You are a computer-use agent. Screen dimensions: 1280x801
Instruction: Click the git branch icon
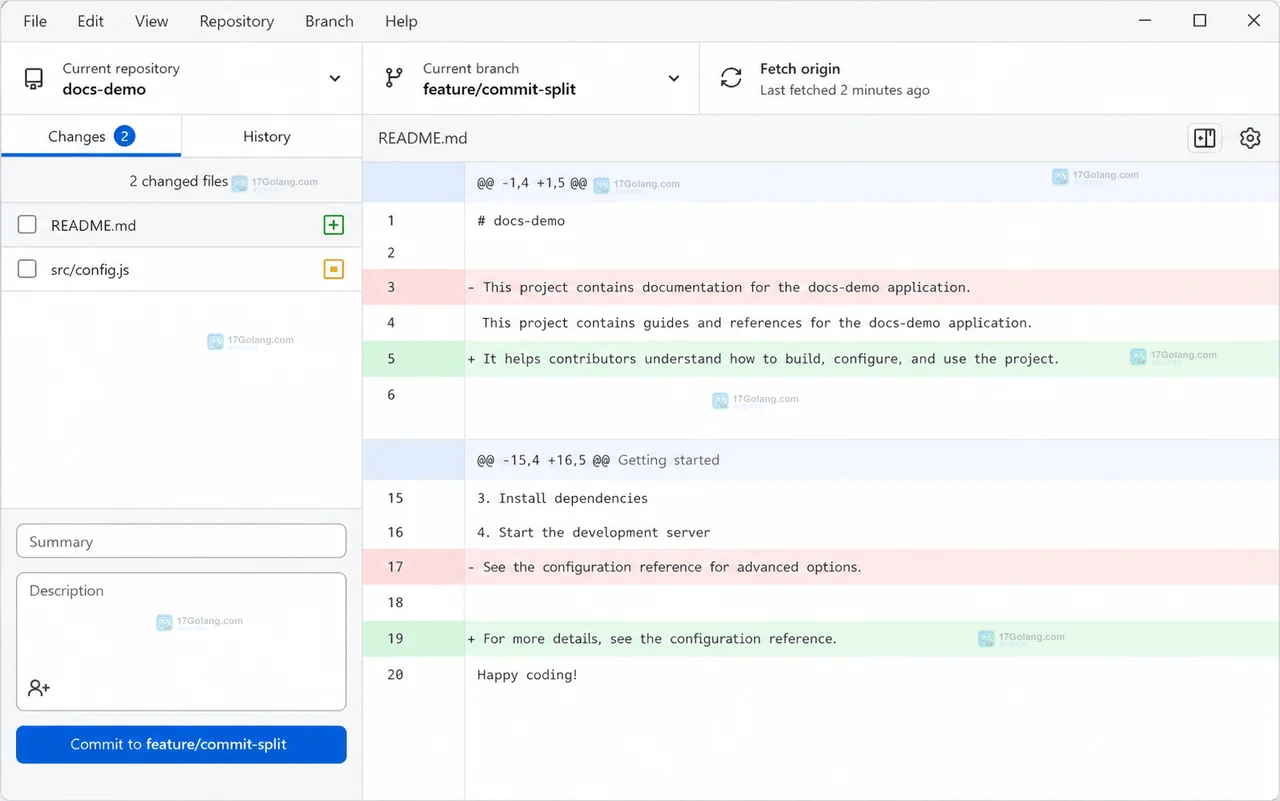click(394, 78)
